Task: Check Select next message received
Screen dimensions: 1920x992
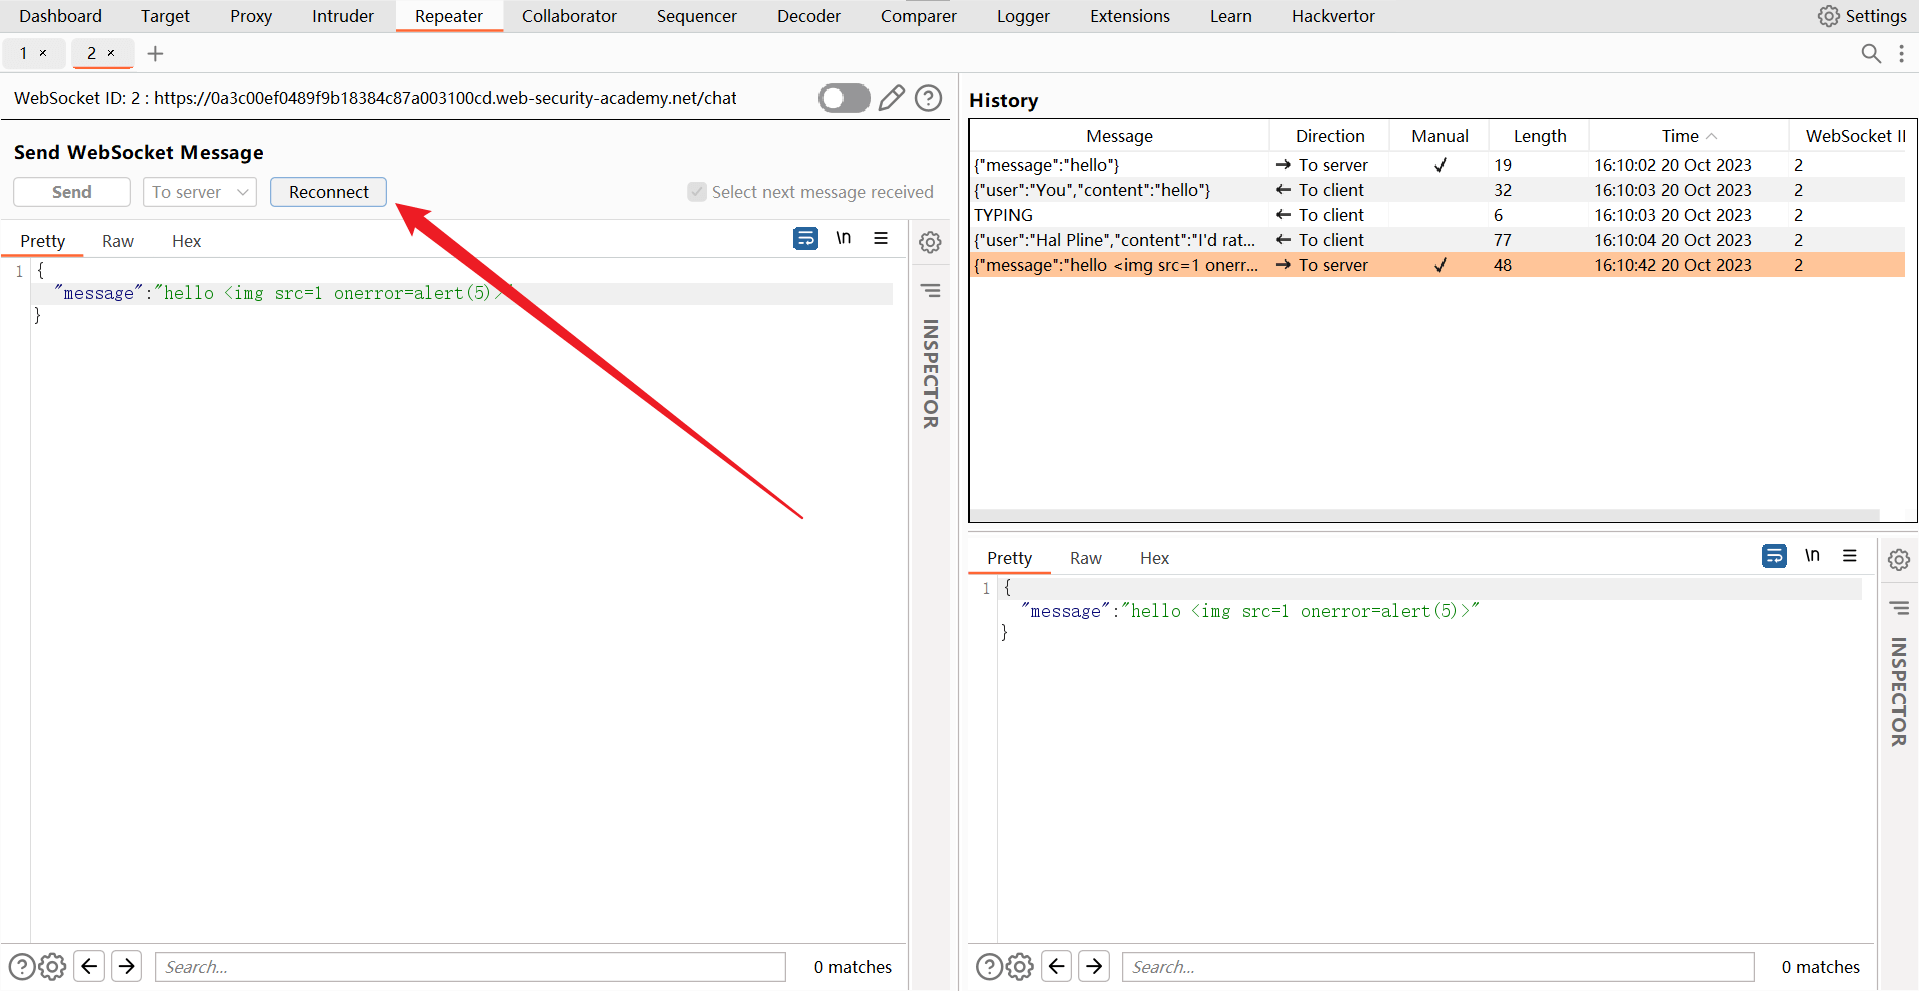Action: coord(697,192)
